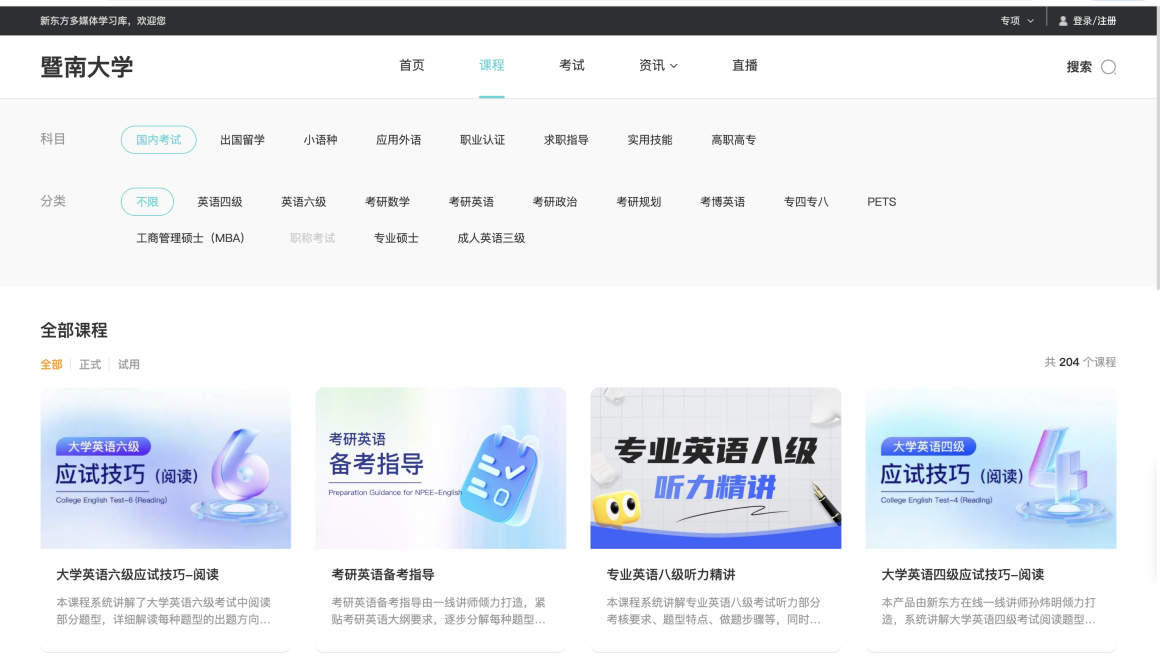The image size is (1160, 658).
Task: Select the 小语种 subject filter
Action: [321, 140]
